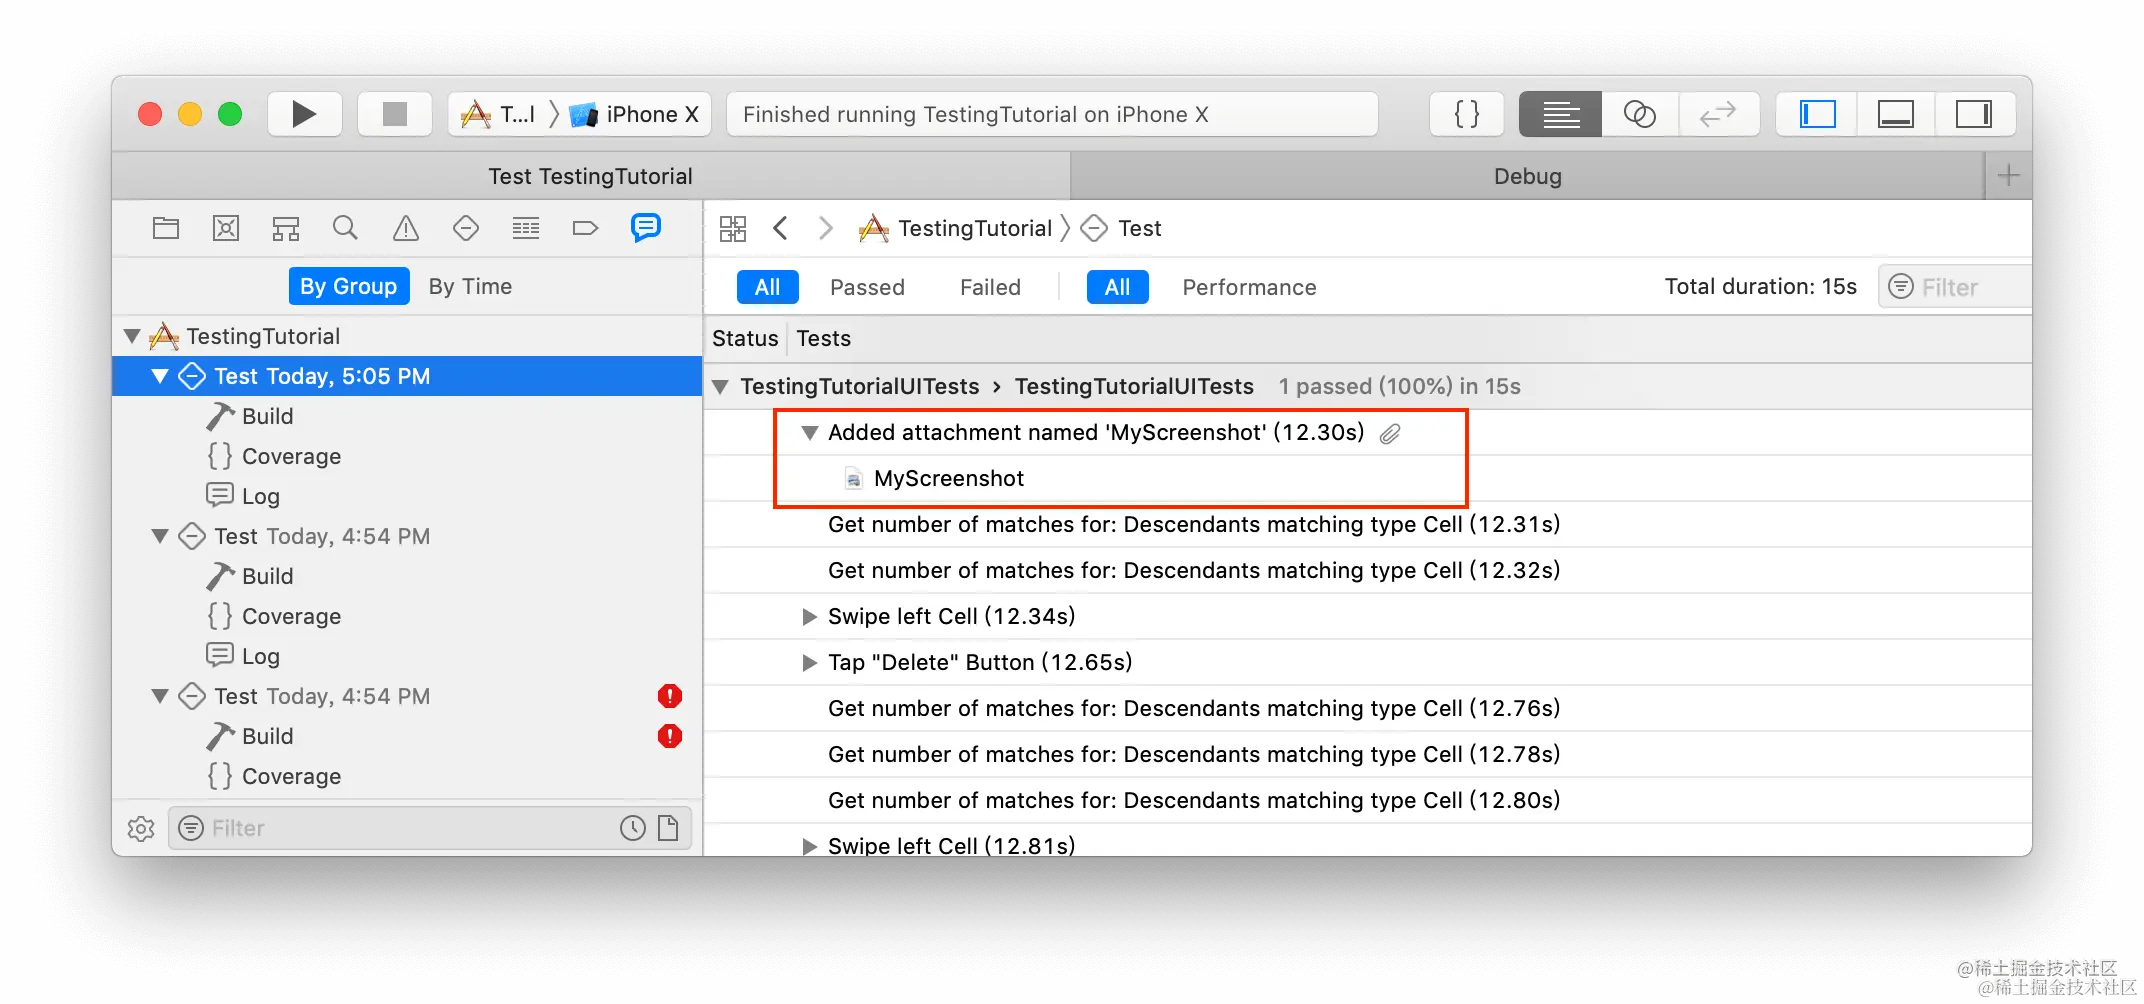Expand the Swipe left Cell (12.81s) step
The image size is (2144, 1004).
810,846
